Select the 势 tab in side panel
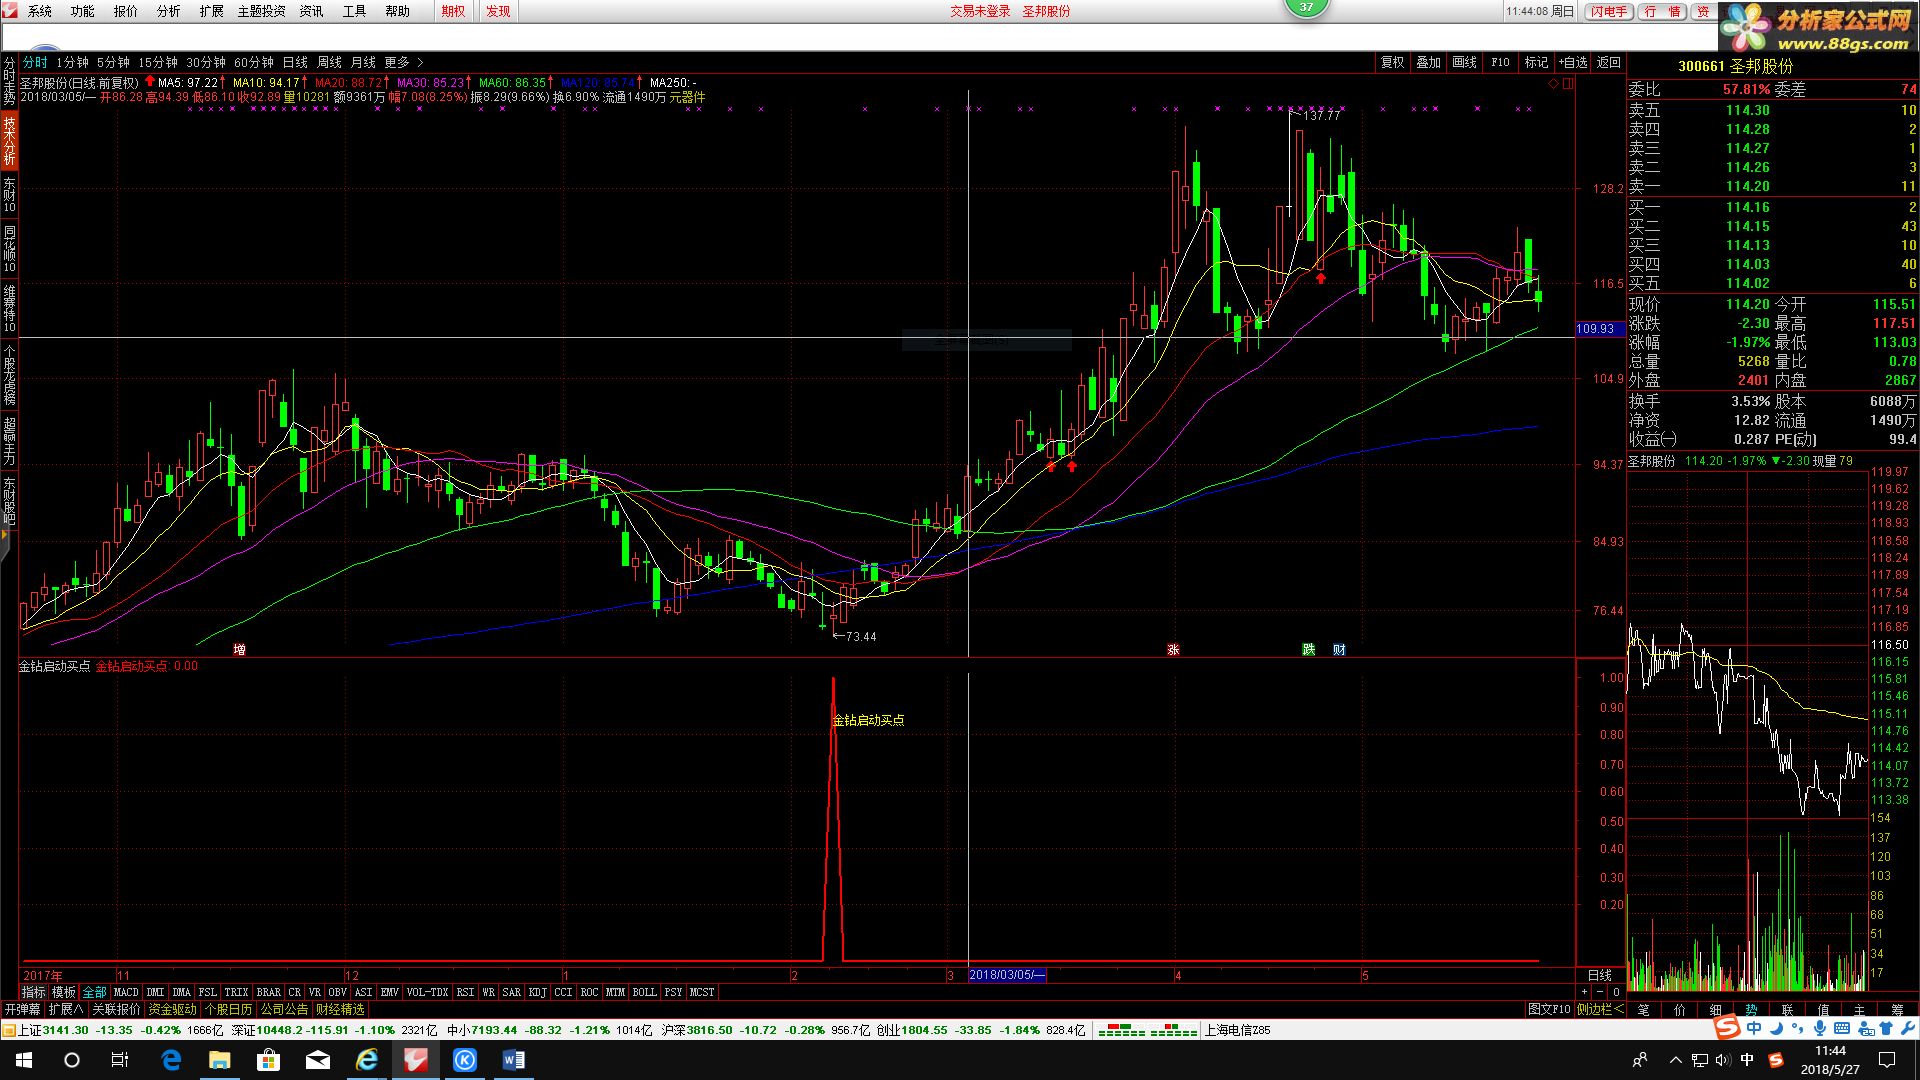 tap(1751, 1009)
